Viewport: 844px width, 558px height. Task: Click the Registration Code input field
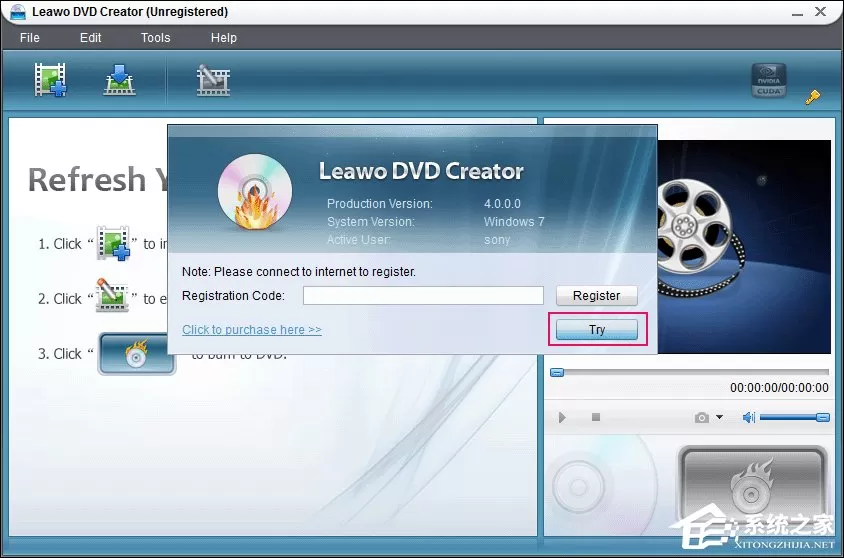423,295
